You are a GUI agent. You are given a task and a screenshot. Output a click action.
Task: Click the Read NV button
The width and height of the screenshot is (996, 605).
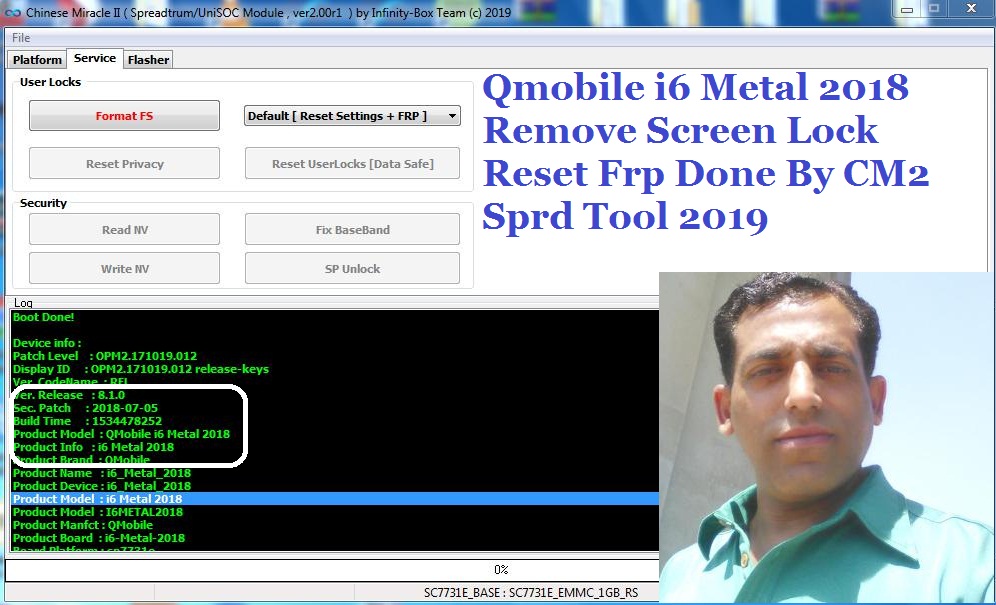point(124,229)
